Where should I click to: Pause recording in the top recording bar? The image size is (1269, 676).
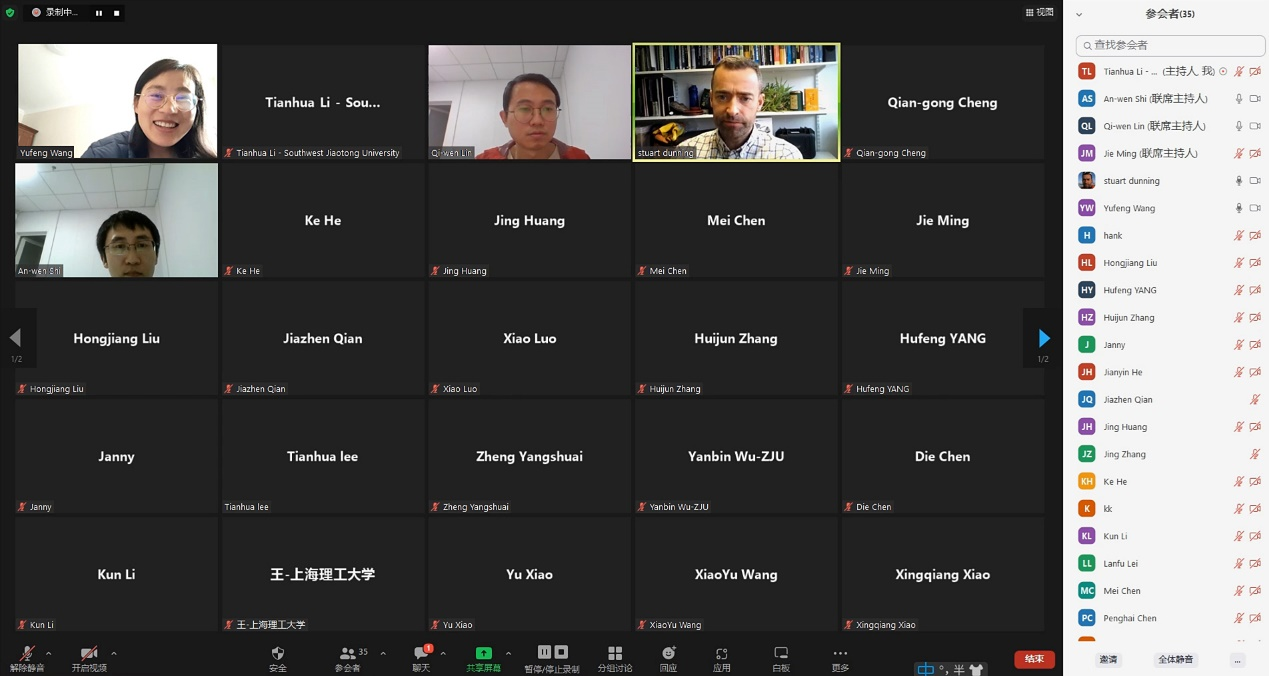point(99,13)
